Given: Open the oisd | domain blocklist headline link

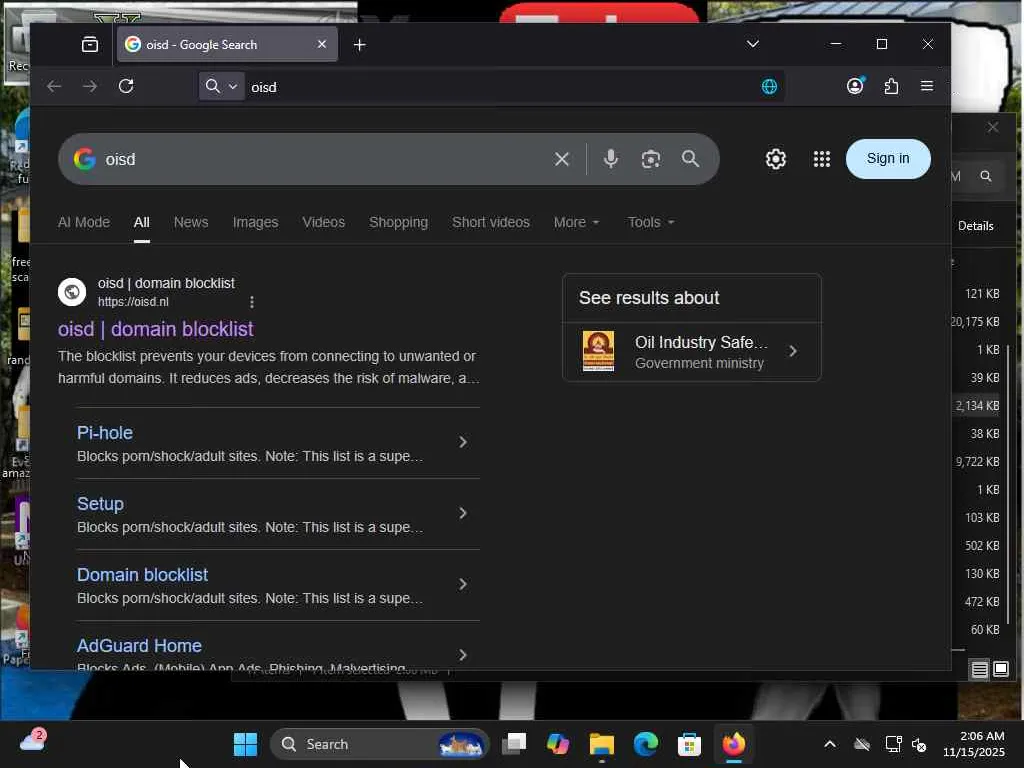Looking at the screenshot, I should click(x=155, y=329).
